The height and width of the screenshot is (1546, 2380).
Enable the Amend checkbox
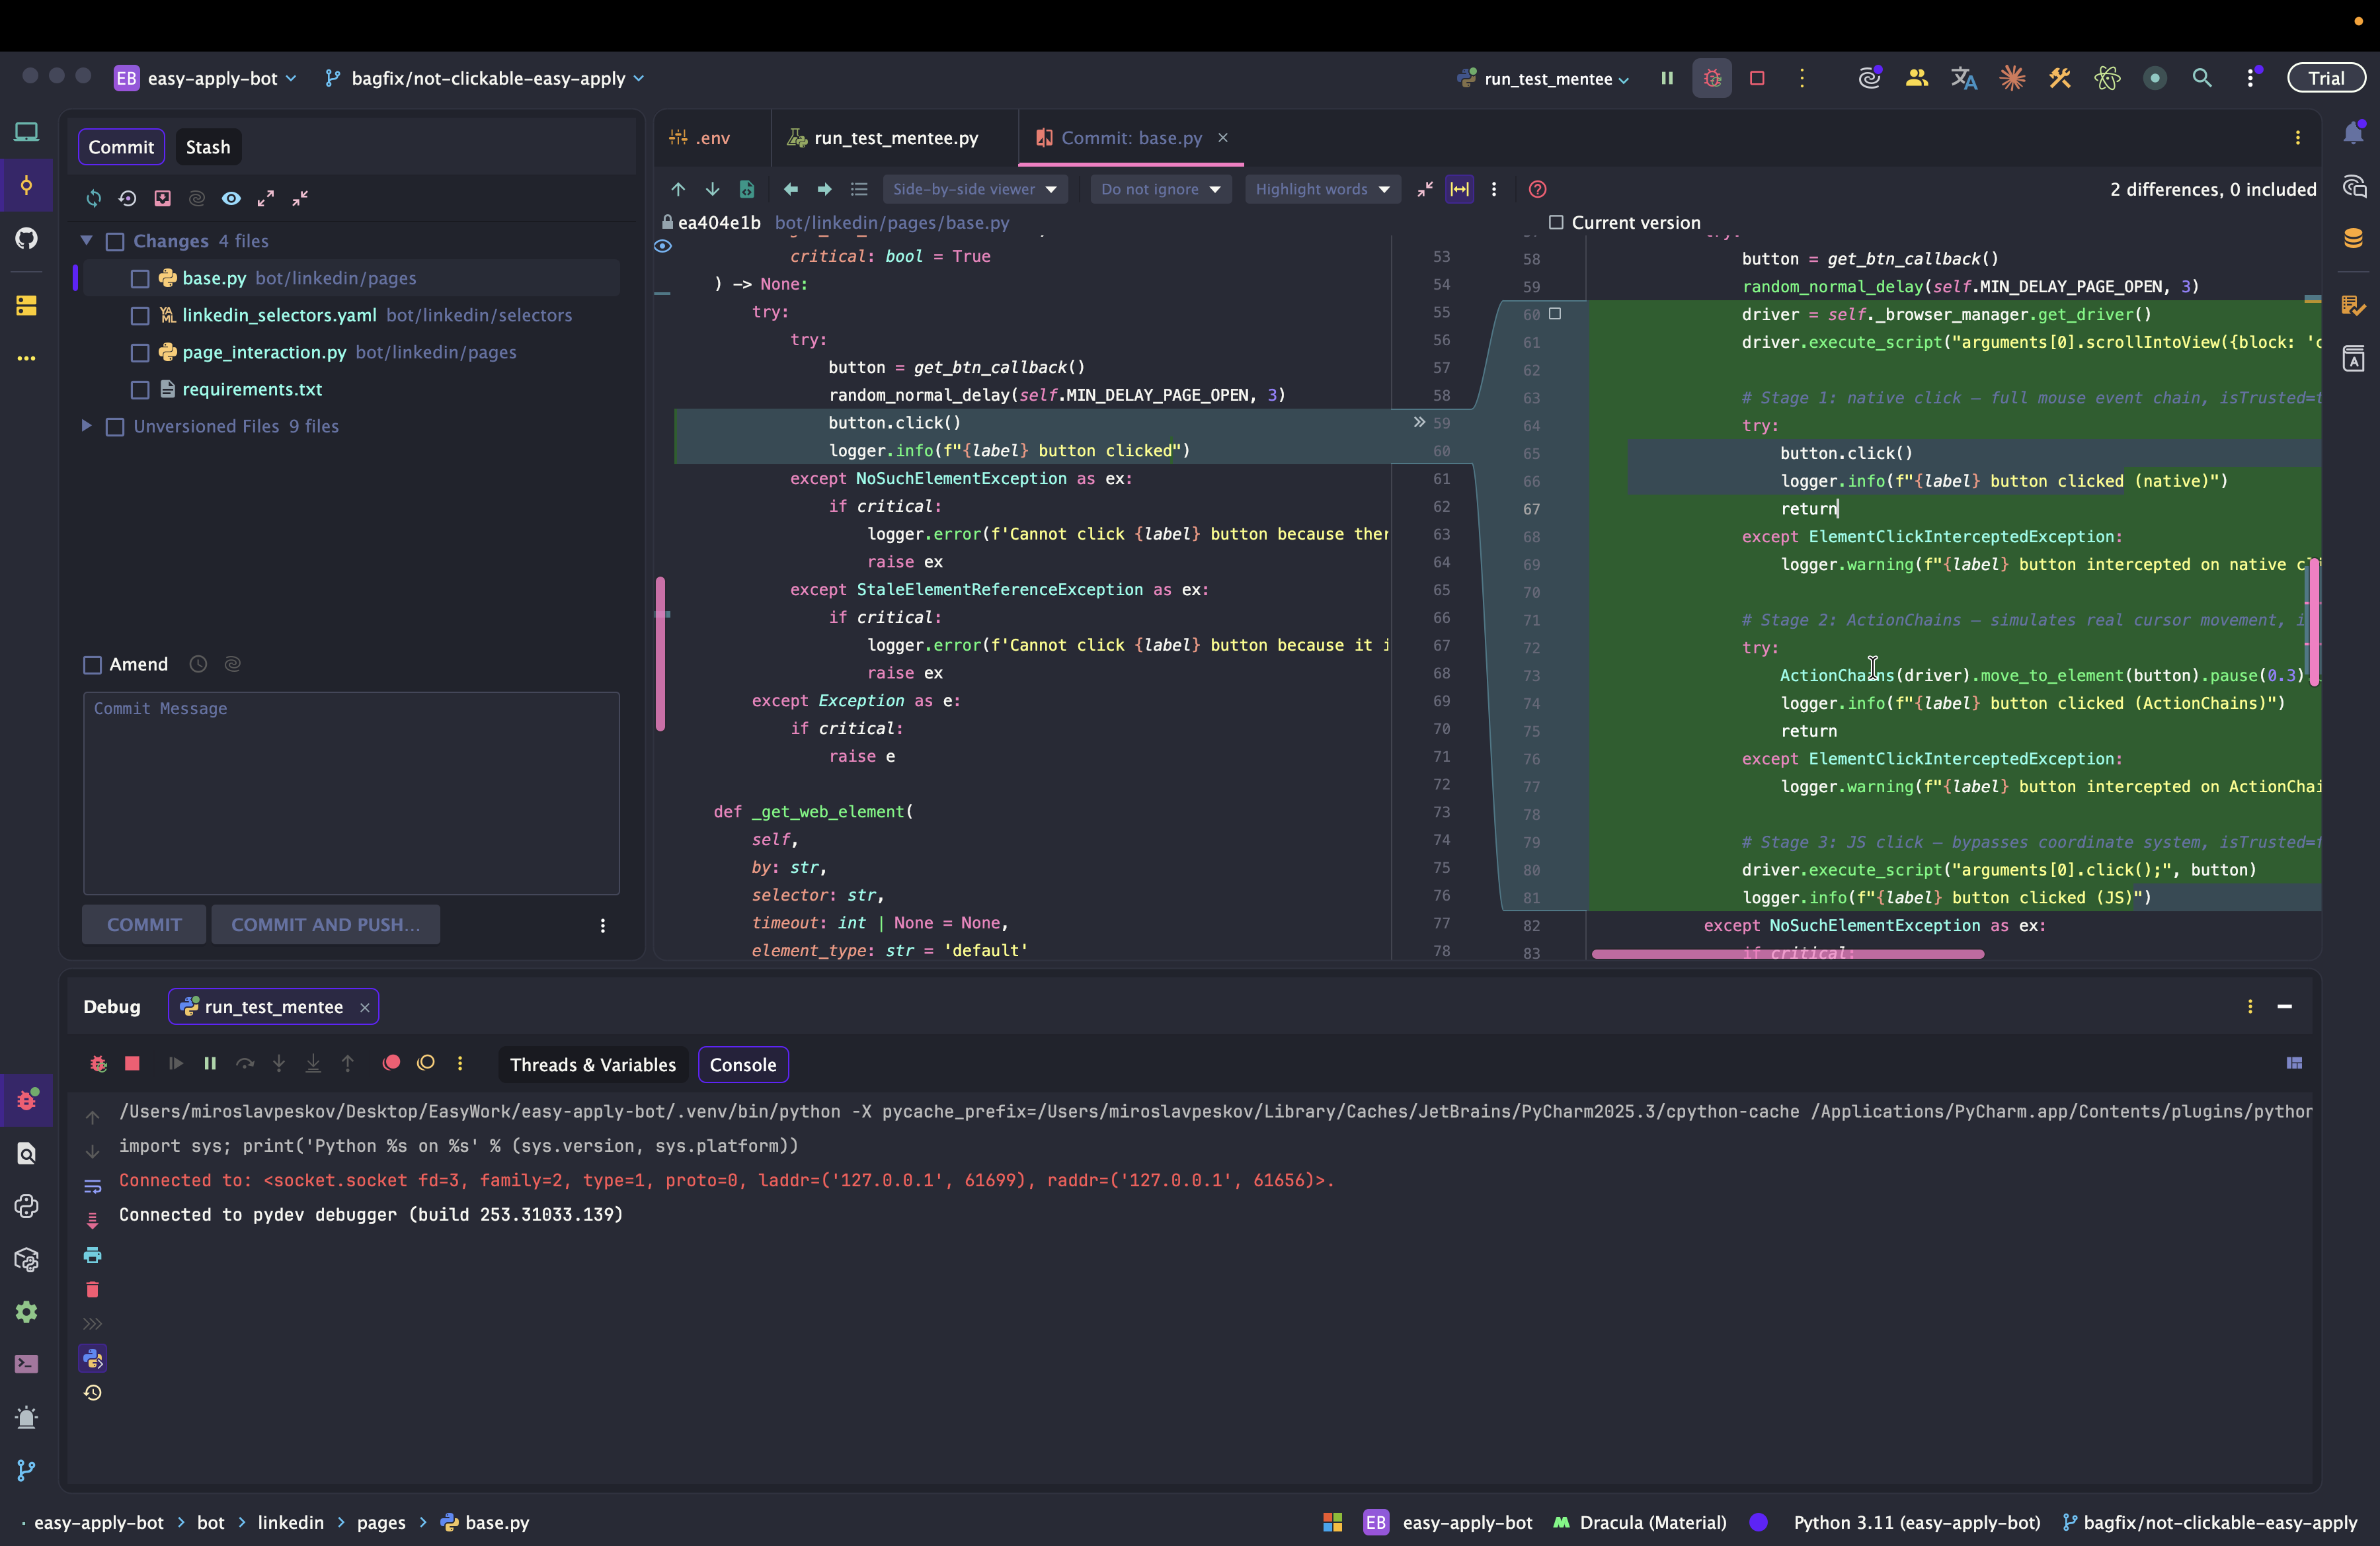[93, 664]
